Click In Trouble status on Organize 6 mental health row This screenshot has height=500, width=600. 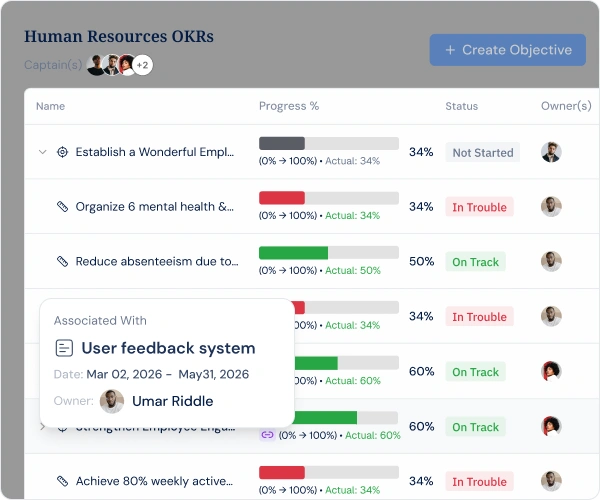coord(479,207)
